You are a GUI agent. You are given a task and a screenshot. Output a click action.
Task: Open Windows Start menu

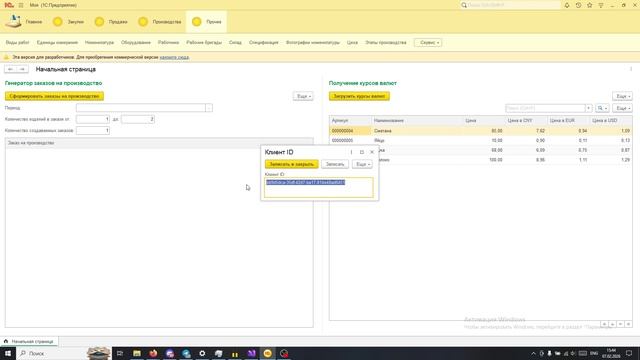pyautogui.click(x=8, y=353)
